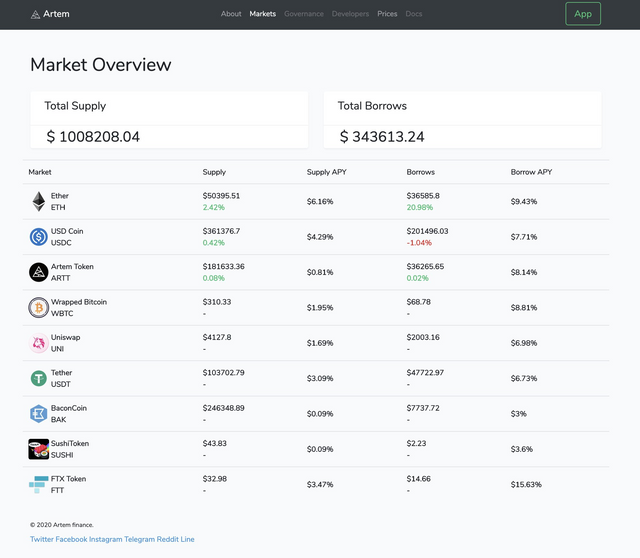The image size is (640, 558).
Task: Click the Artem brand name
Action: (x=56, y=14)
